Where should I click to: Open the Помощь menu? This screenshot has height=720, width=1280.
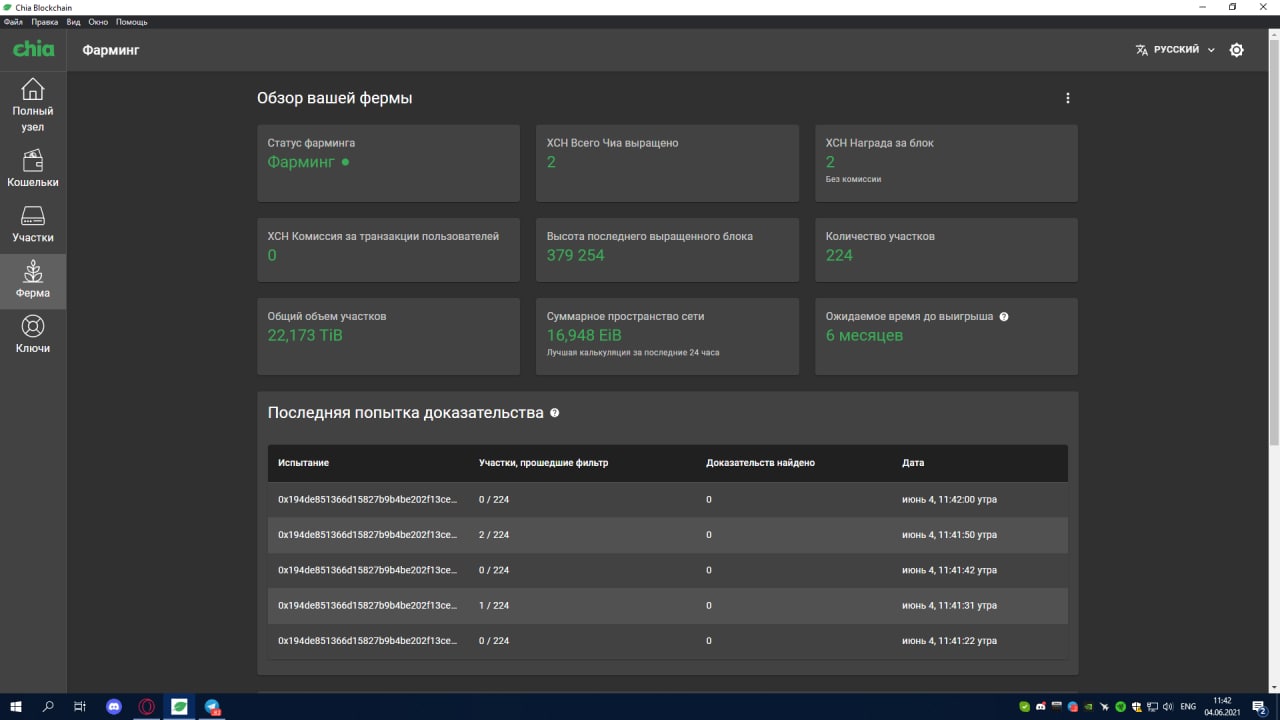[x=131, y=21]
